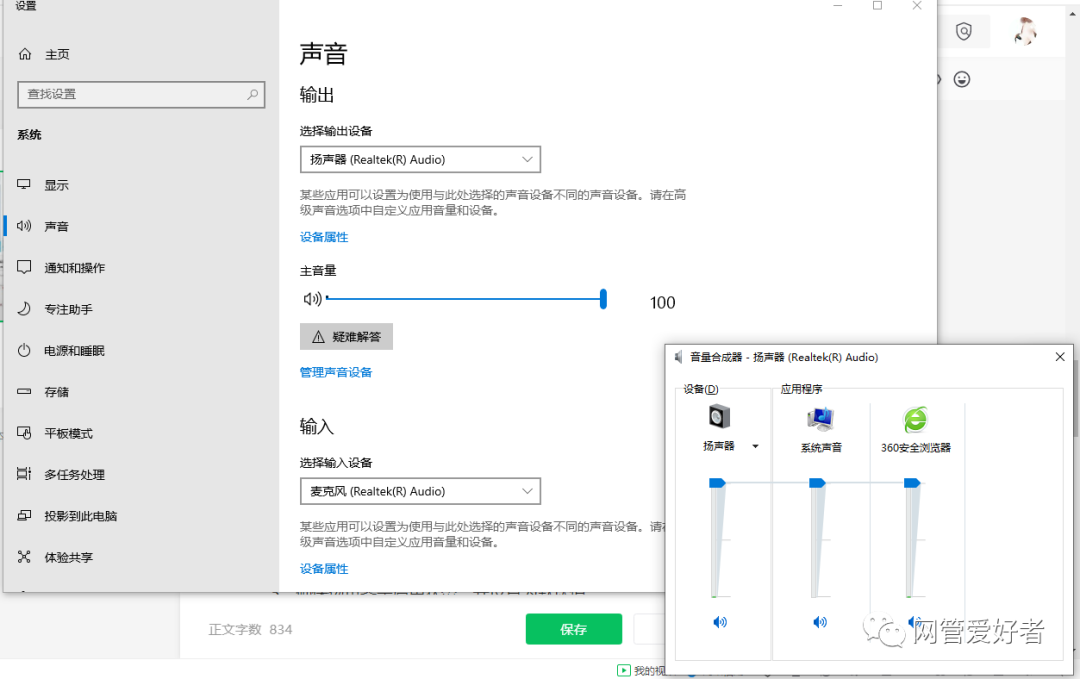
Task: Expand the 扬声器 output device dropdown
Action: tap(420, 160)
